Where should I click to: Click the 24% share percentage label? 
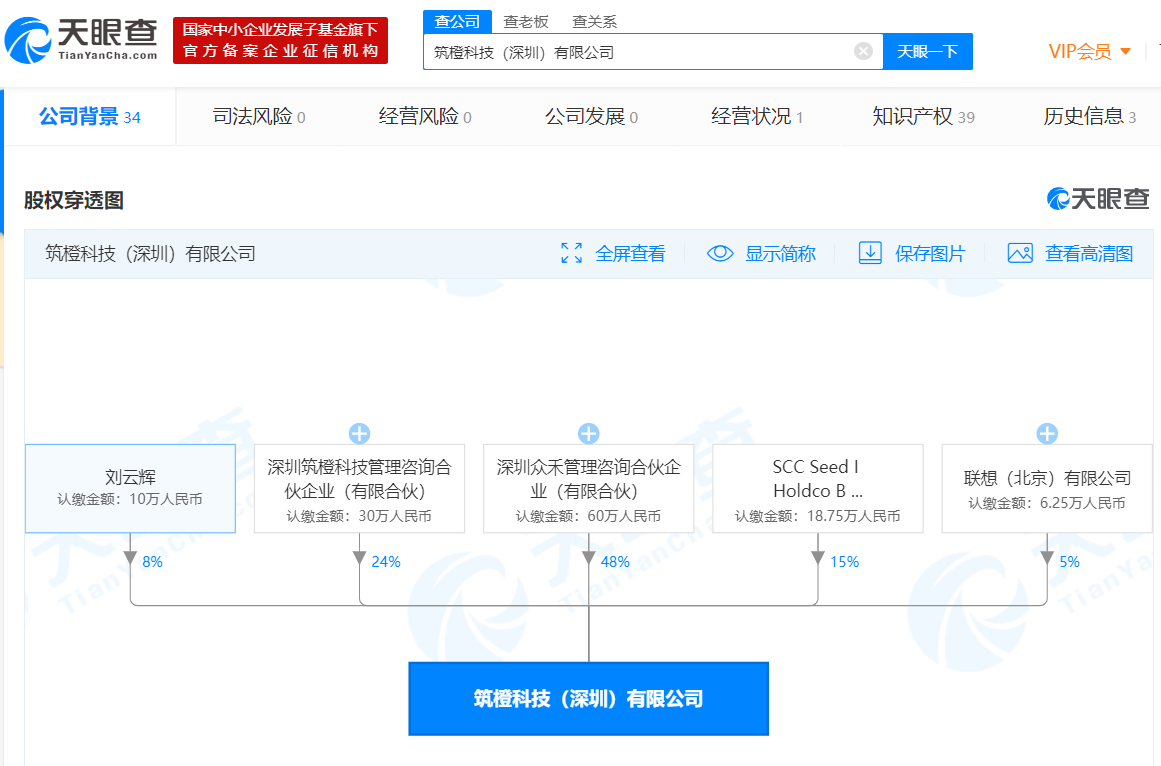[386, 562]
